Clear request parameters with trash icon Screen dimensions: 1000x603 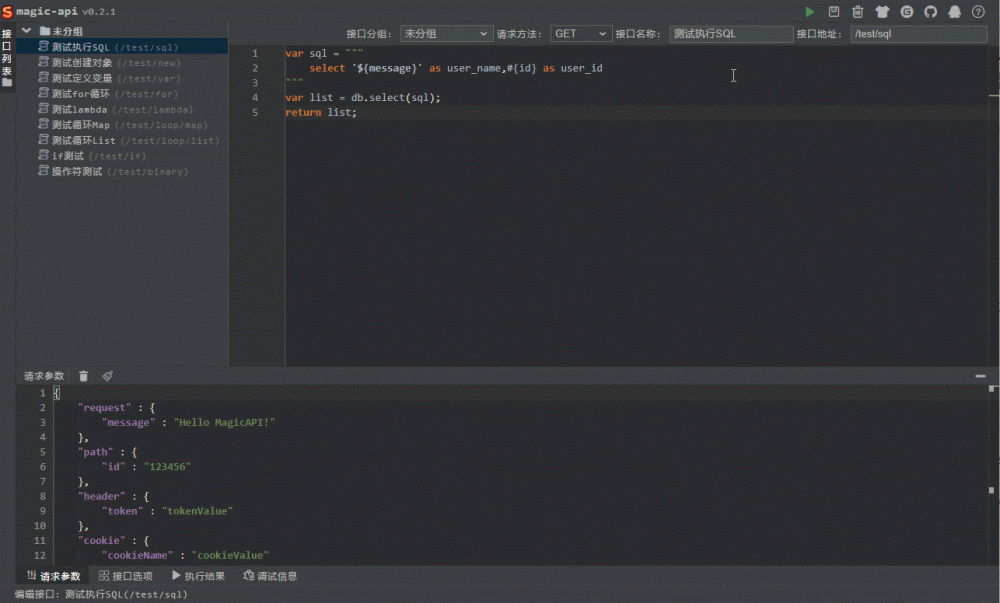click(83, 375)
